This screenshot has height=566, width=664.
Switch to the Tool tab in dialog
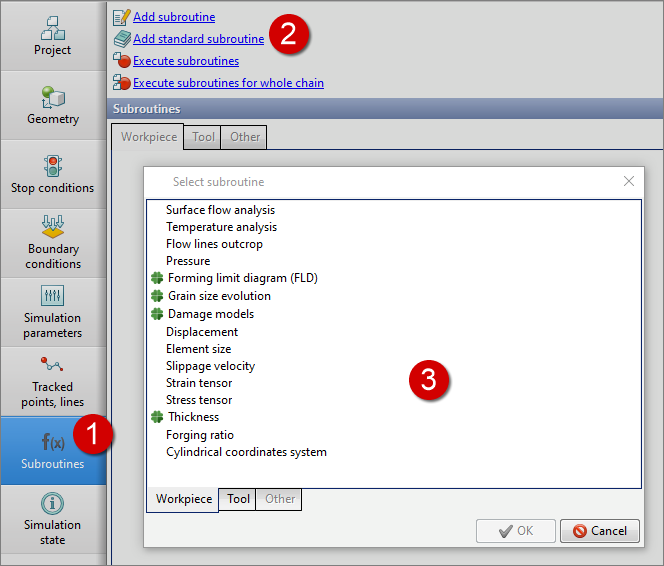[238, 499]
